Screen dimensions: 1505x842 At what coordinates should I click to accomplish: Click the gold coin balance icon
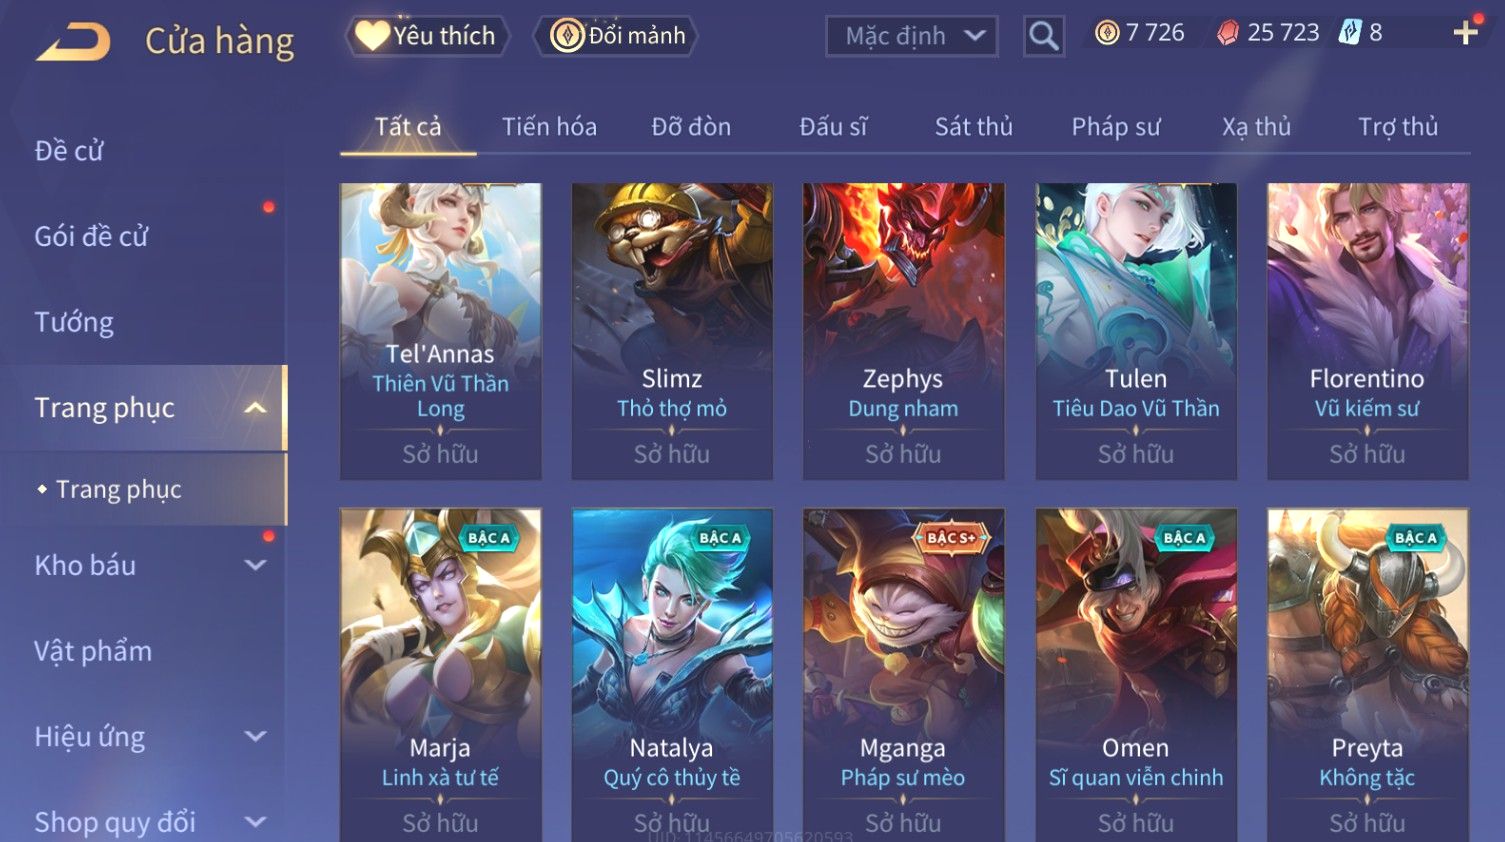[1107, 33]
